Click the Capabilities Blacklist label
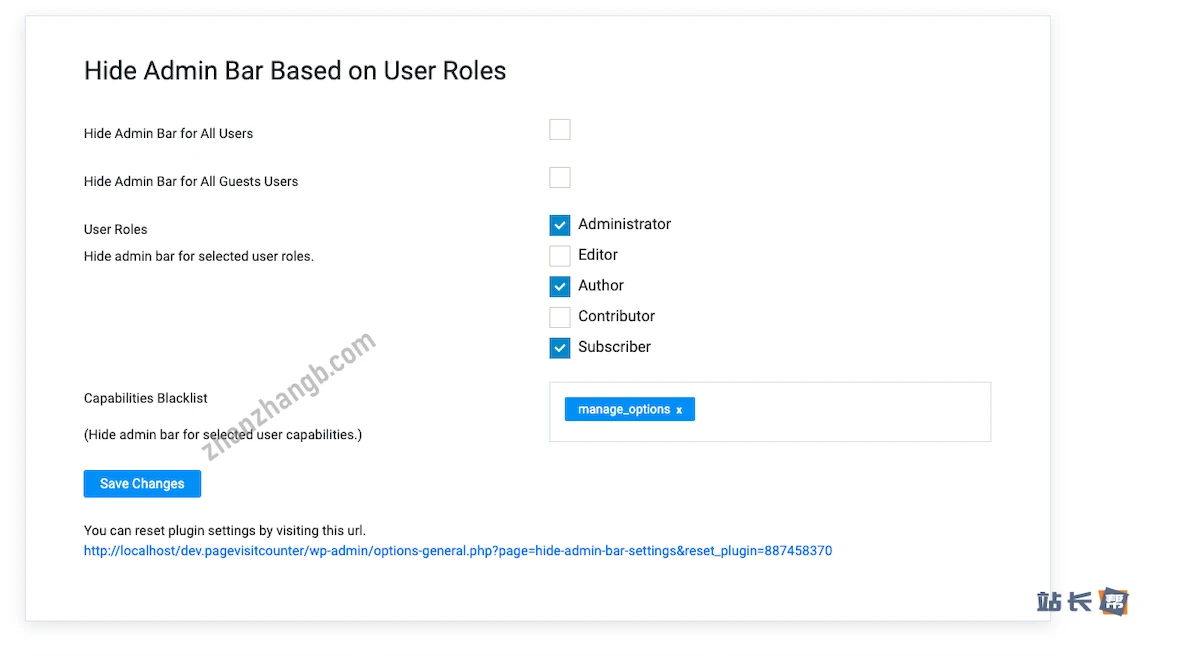The height and width of the screenshot is (656, 1188). pos(146,398)
